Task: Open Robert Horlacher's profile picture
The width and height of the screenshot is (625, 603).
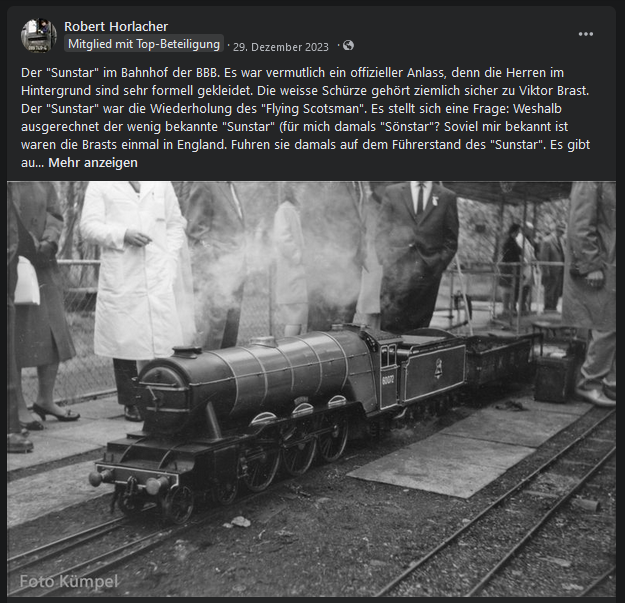Action: [x=39, y=35]
